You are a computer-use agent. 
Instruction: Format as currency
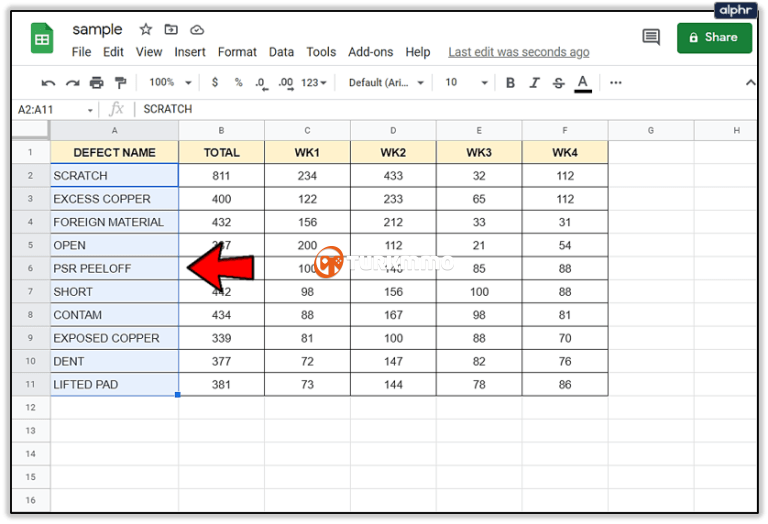215,82
